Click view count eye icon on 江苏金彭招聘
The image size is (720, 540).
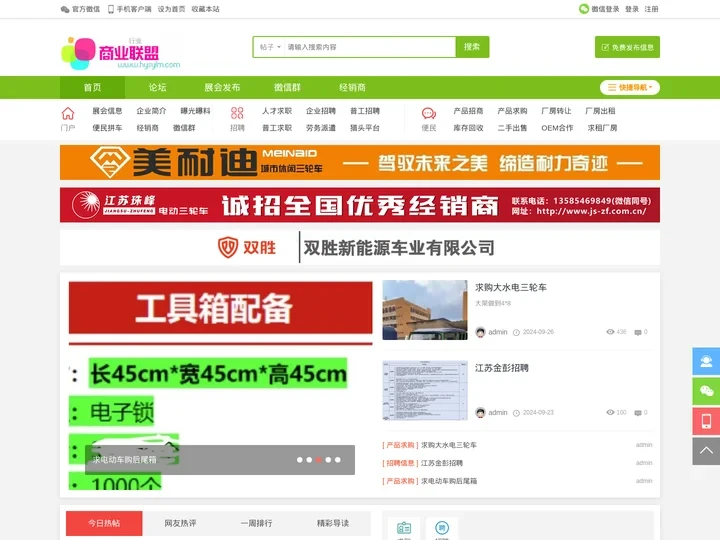(x=610, y=412)
